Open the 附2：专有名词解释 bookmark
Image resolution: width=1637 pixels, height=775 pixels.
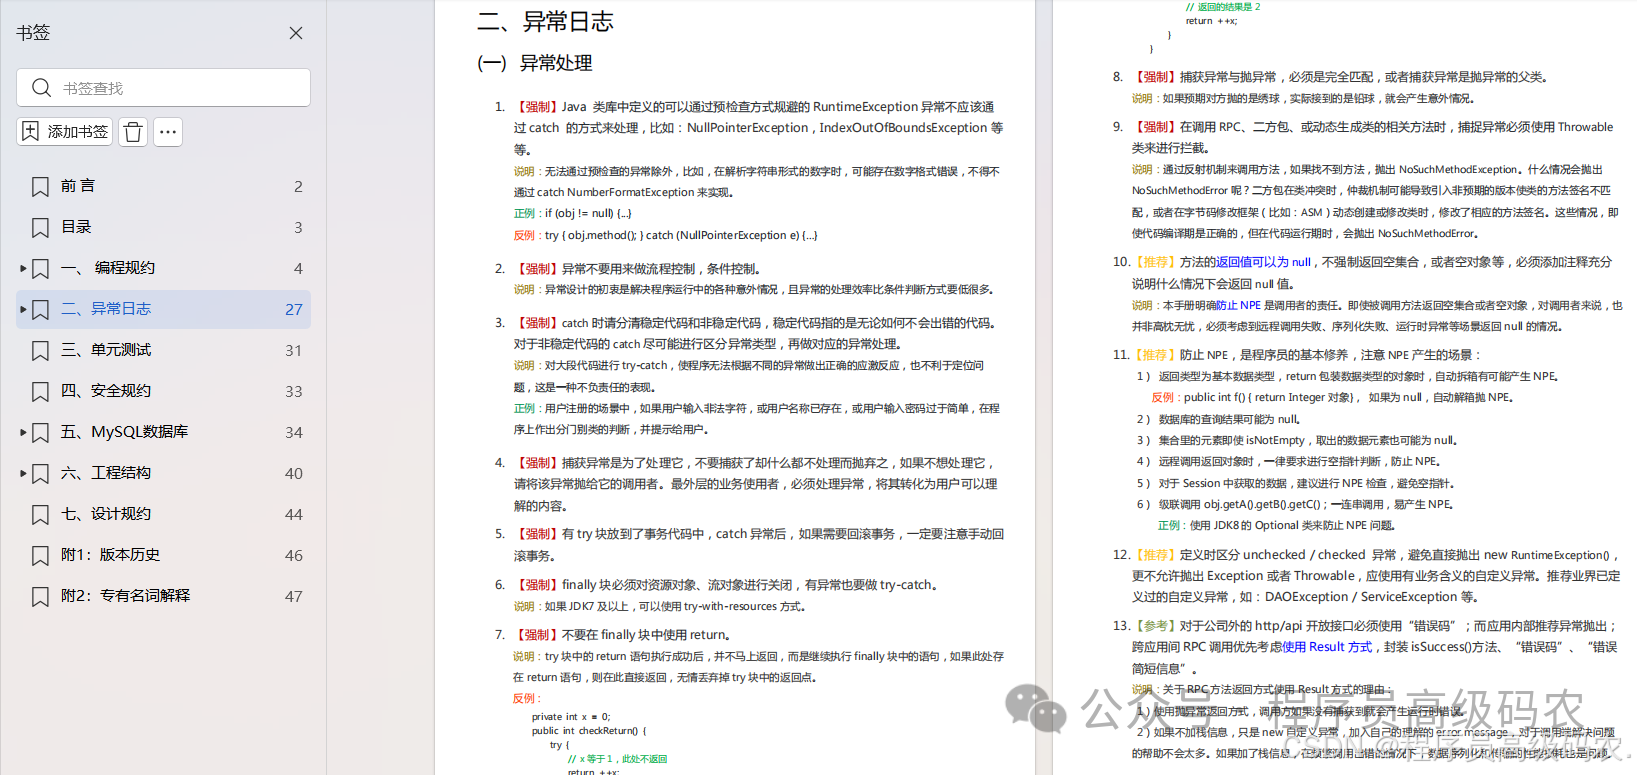coord(125,596)
